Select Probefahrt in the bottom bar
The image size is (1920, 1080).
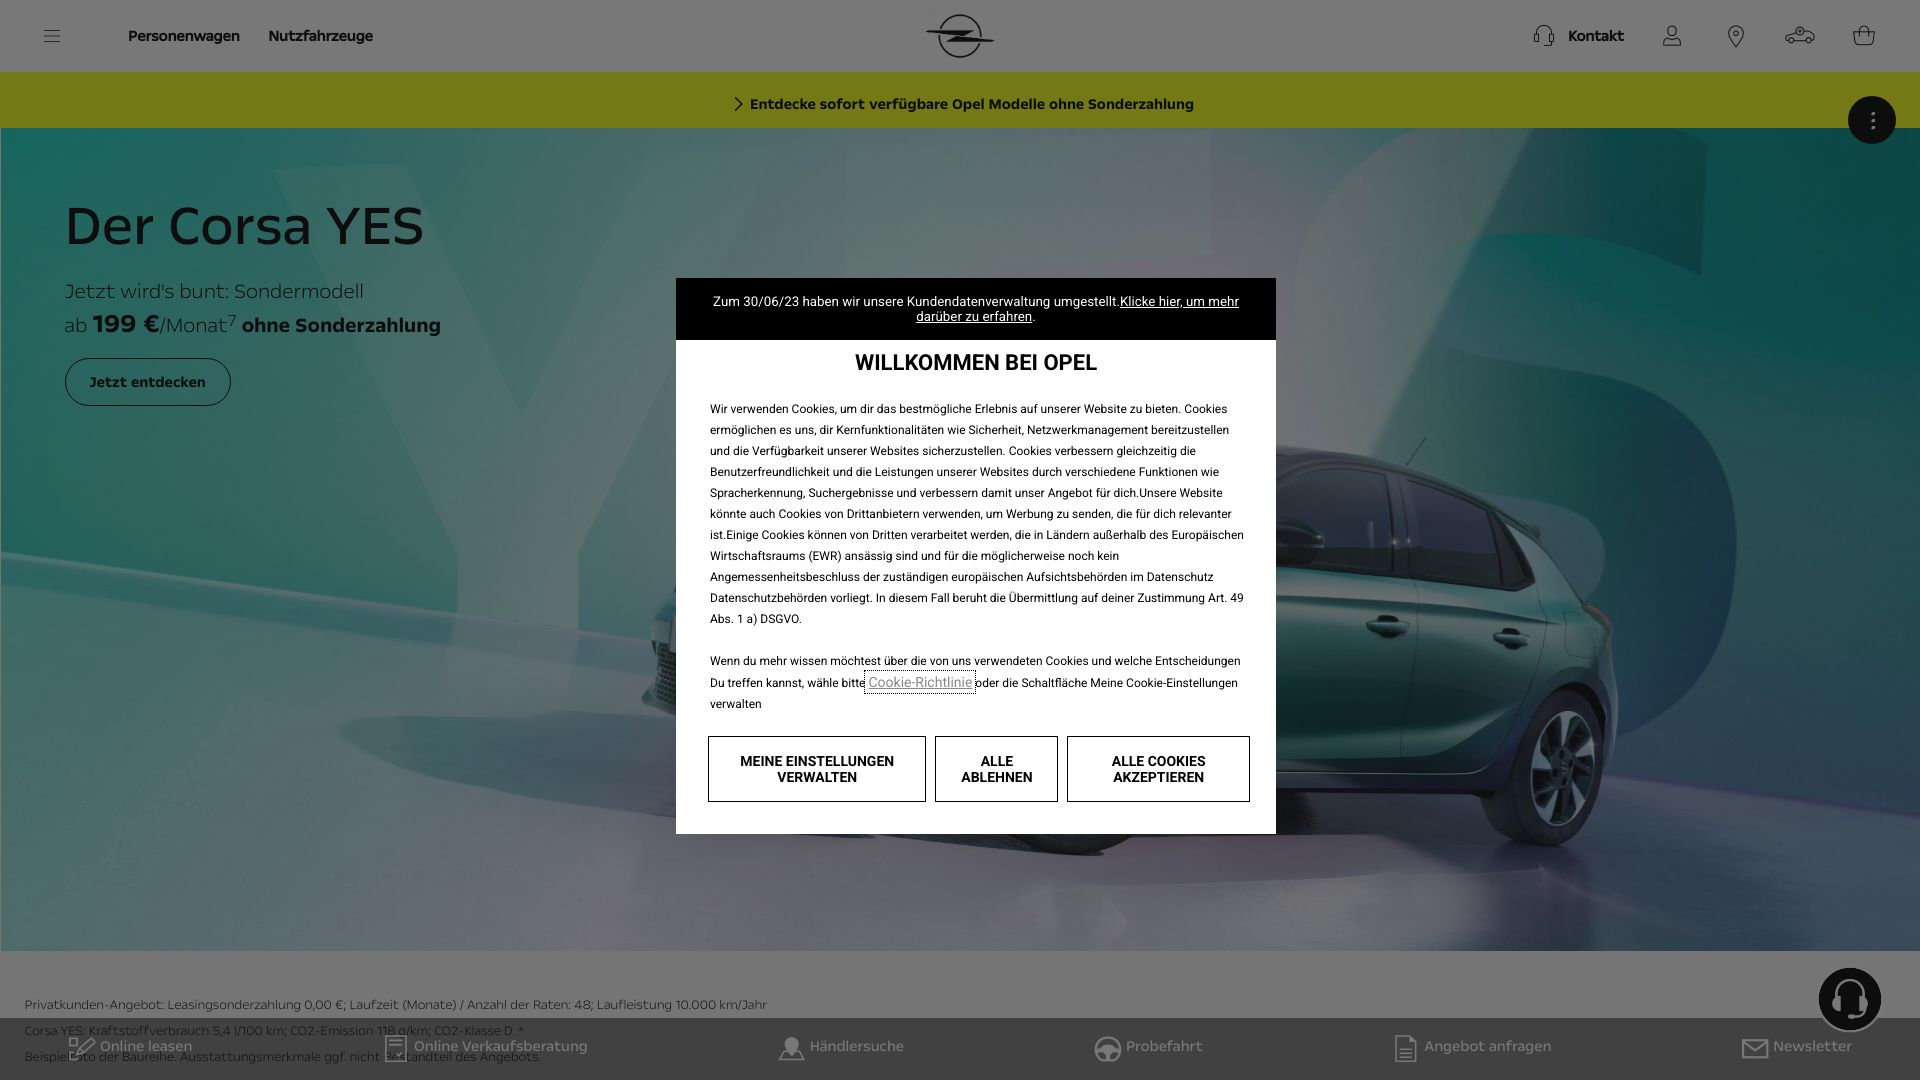pos(1149,1047)
